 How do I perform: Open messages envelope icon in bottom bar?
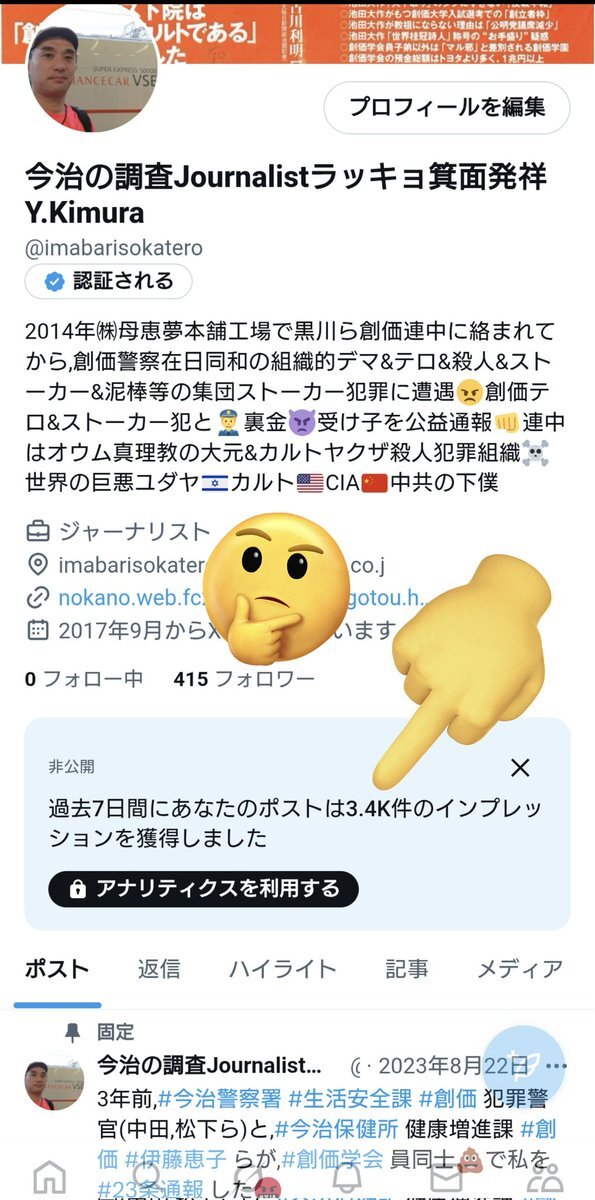pyautogui.click(x=446, y=1178)
